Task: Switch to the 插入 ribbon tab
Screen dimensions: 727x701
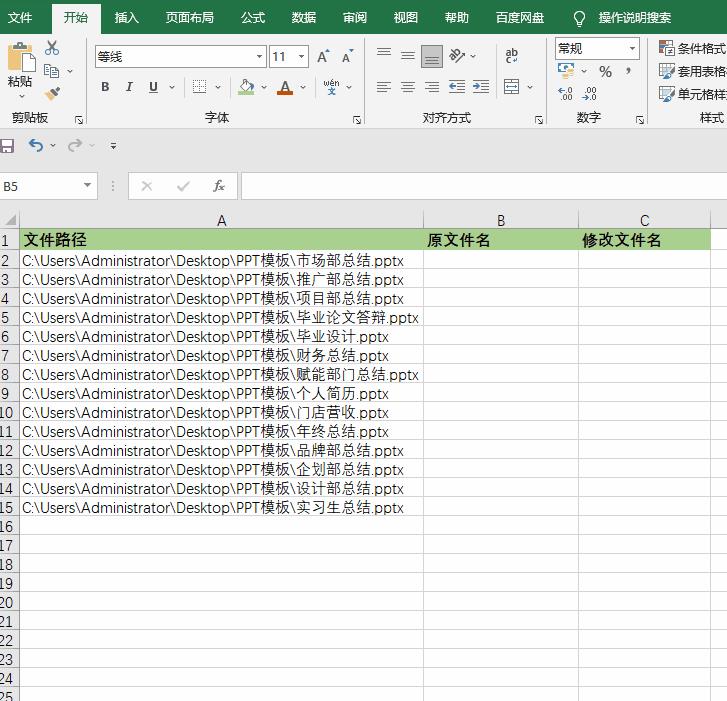Action: 127,17
